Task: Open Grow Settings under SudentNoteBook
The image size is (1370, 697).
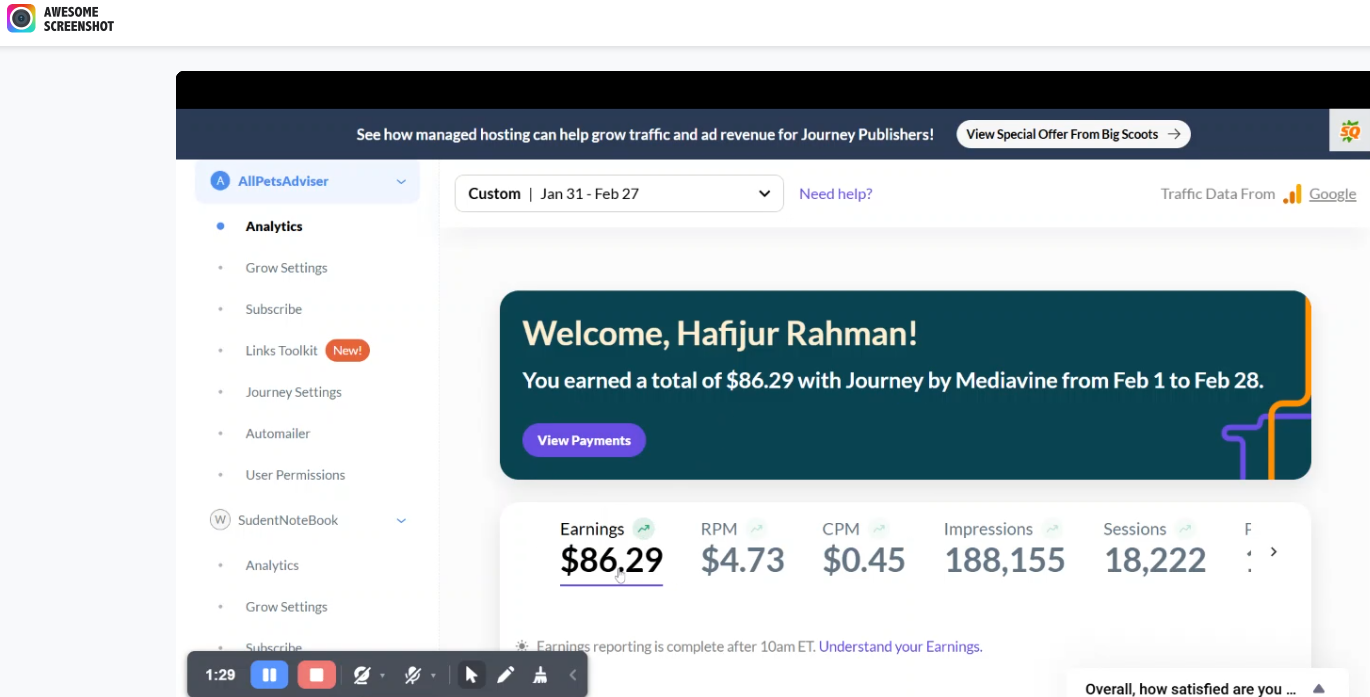Action: pos(286,607)
